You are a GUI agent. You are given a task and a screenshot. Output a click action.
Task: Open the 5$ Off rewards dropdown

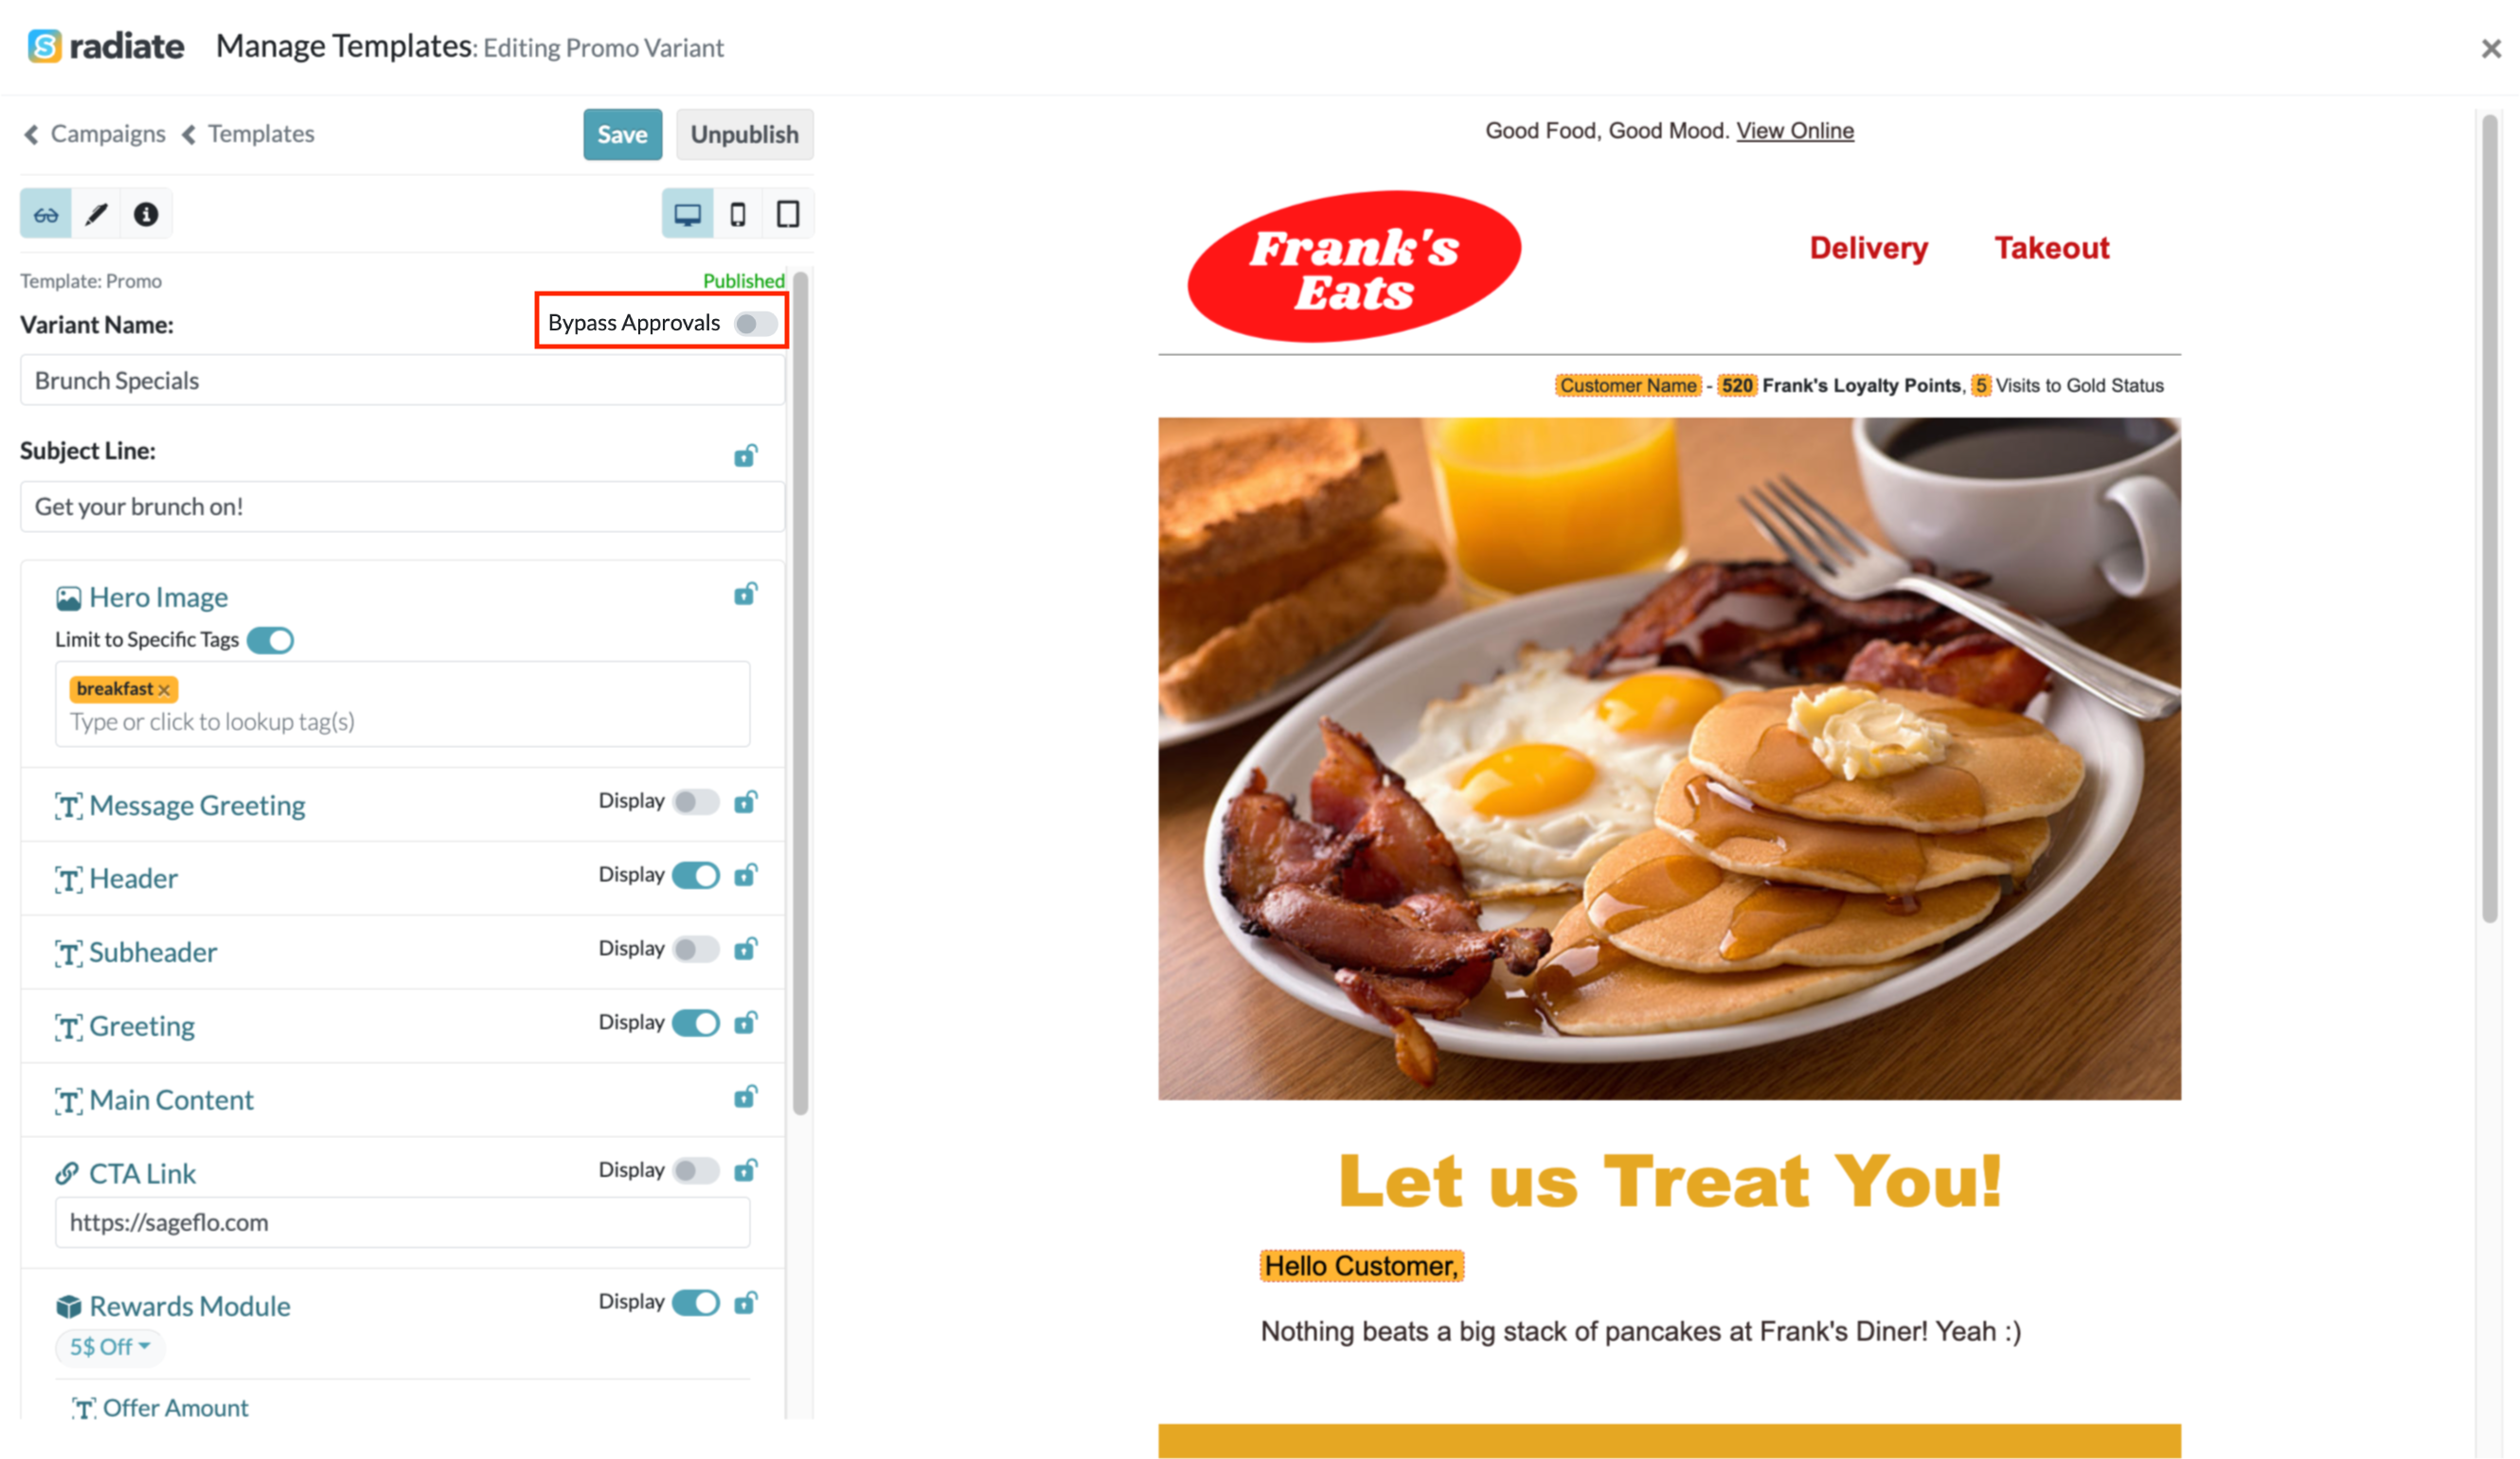pyautogui.click(x=110, y=1347)
